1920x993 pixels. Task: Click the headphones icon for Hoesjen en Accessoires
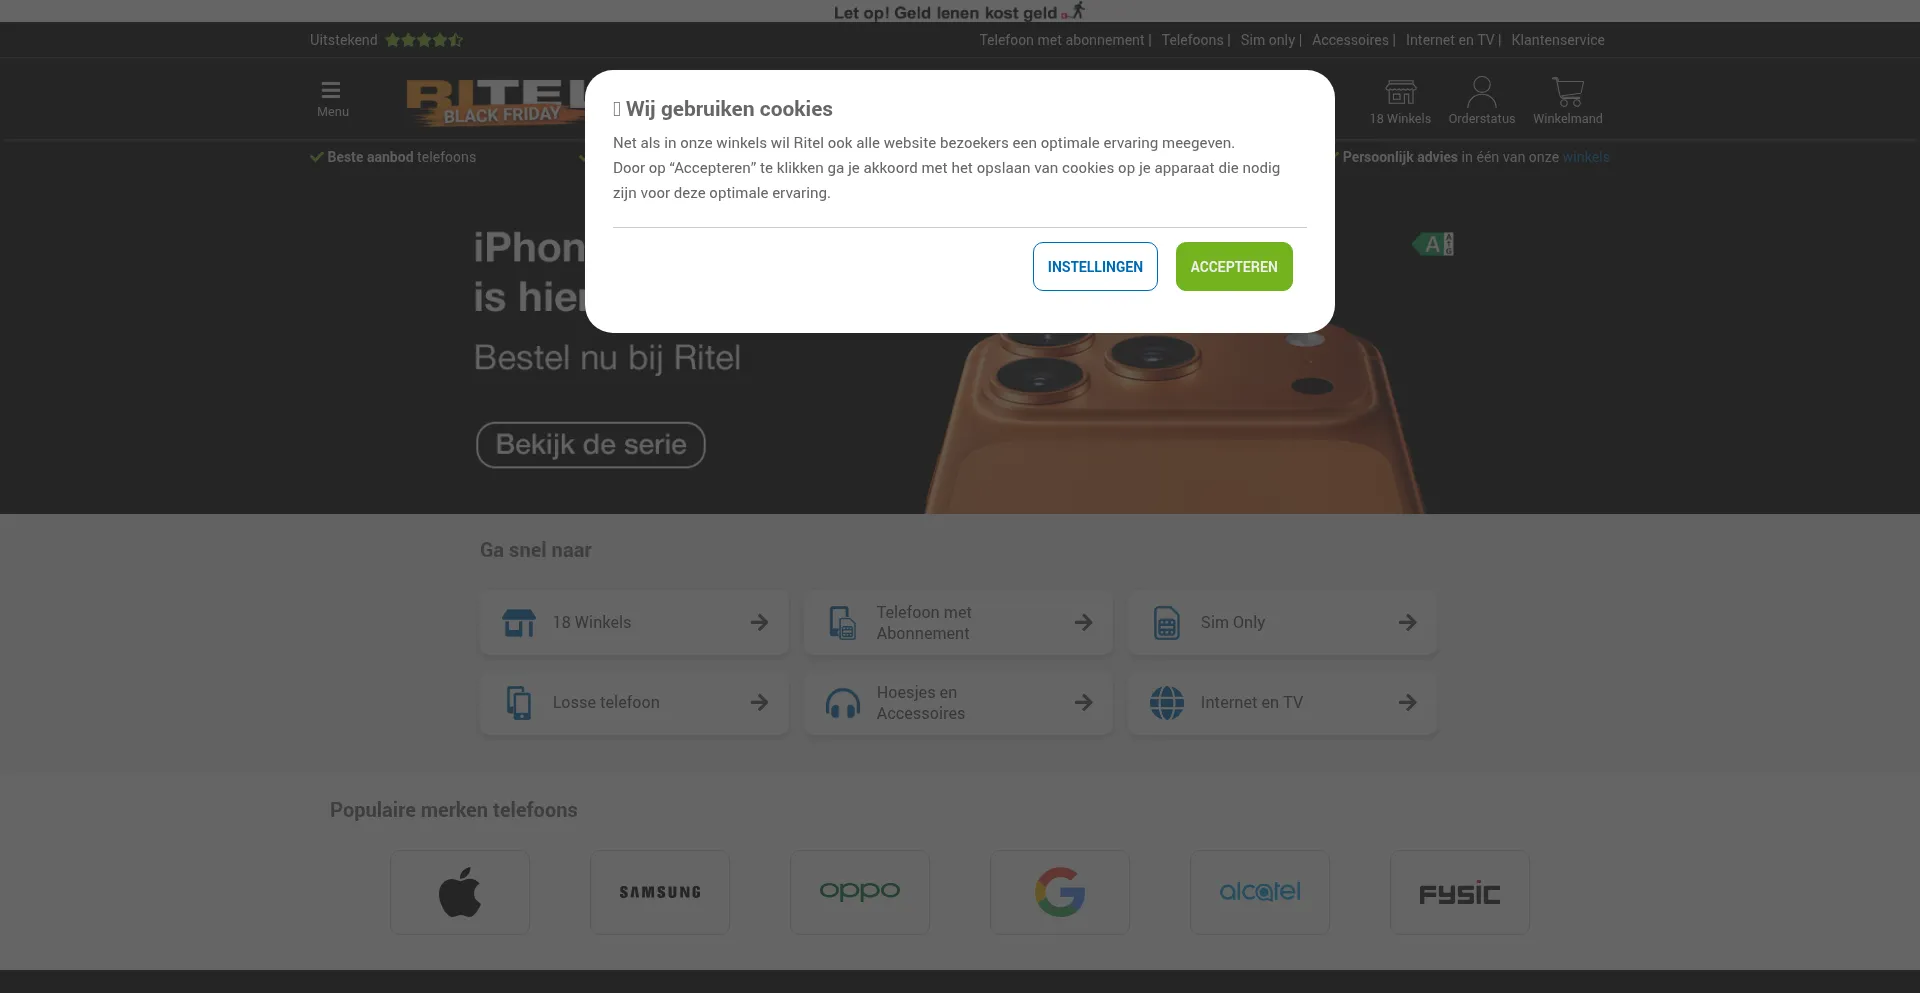(x=843, y=703)
